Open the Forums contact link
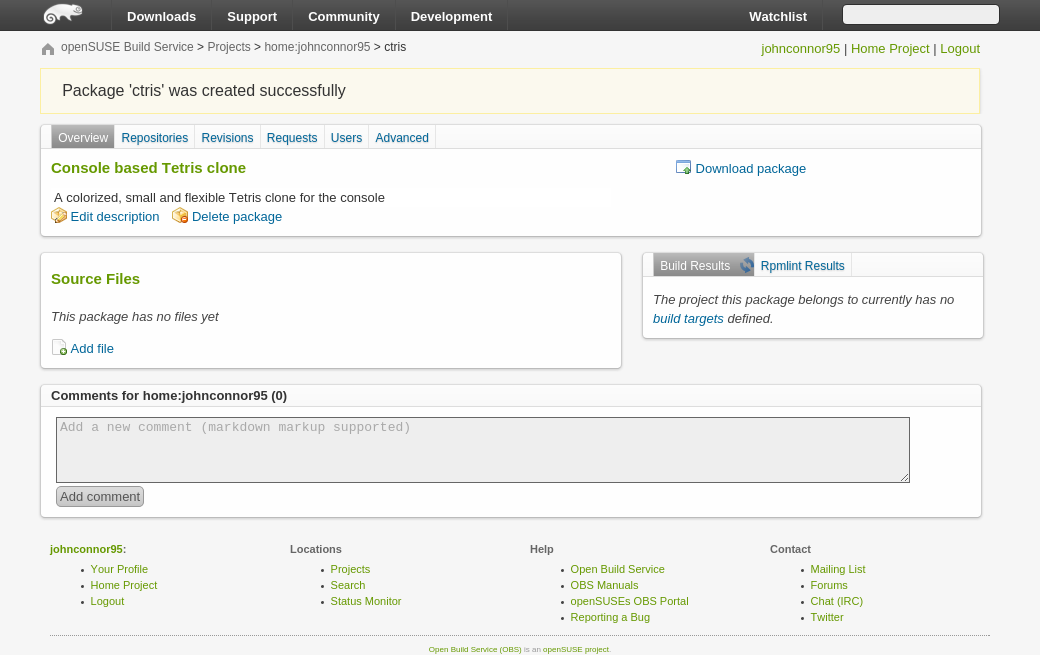This screenshot has height=655, width=1040. [828, 585]
